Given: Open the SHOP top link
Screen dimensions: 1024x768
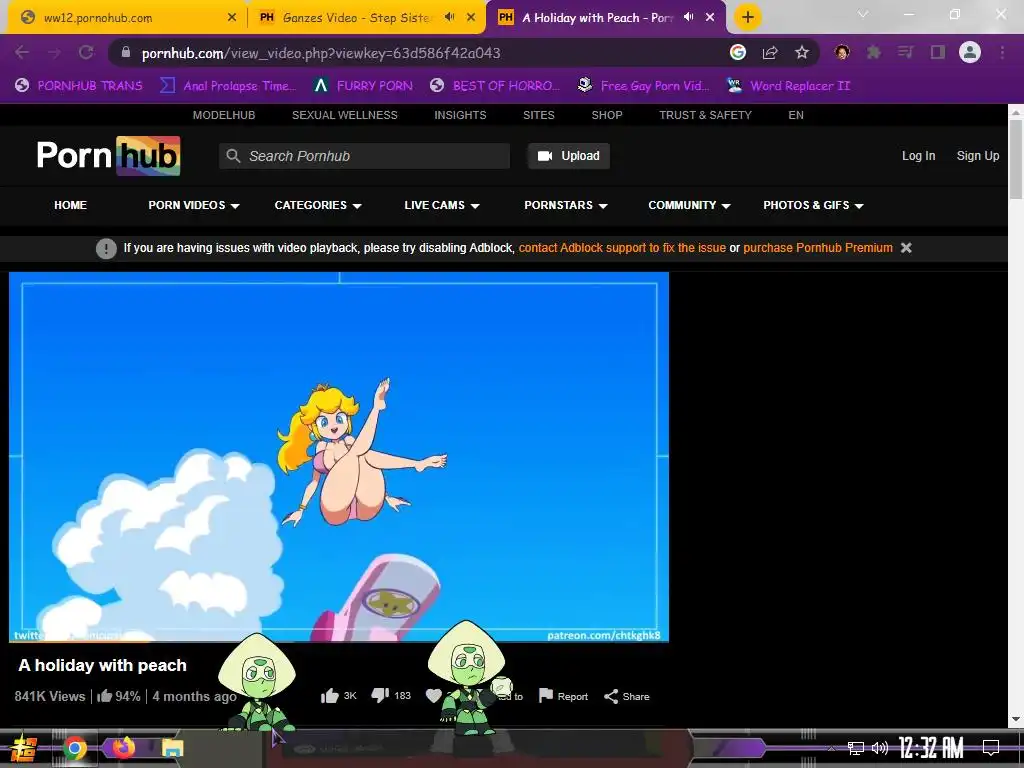Looking at the screenshot, I should (x=607, y=115).
